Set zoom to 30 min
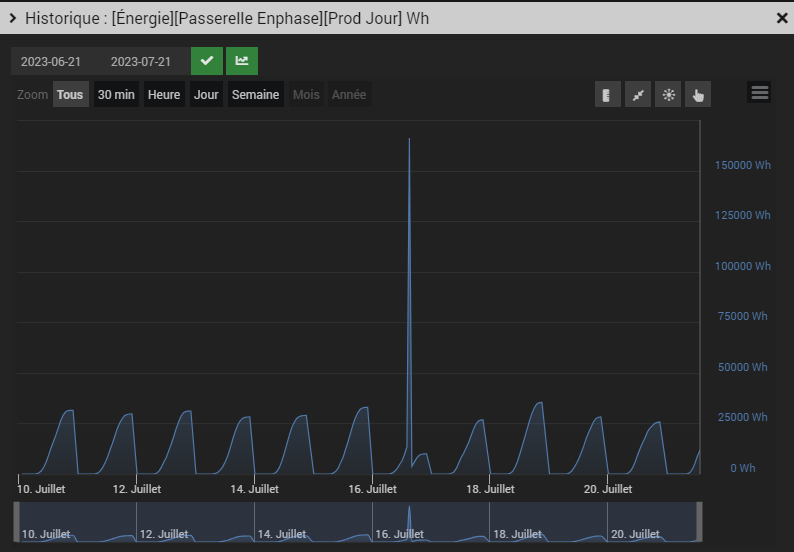 [x=116, y=95]
